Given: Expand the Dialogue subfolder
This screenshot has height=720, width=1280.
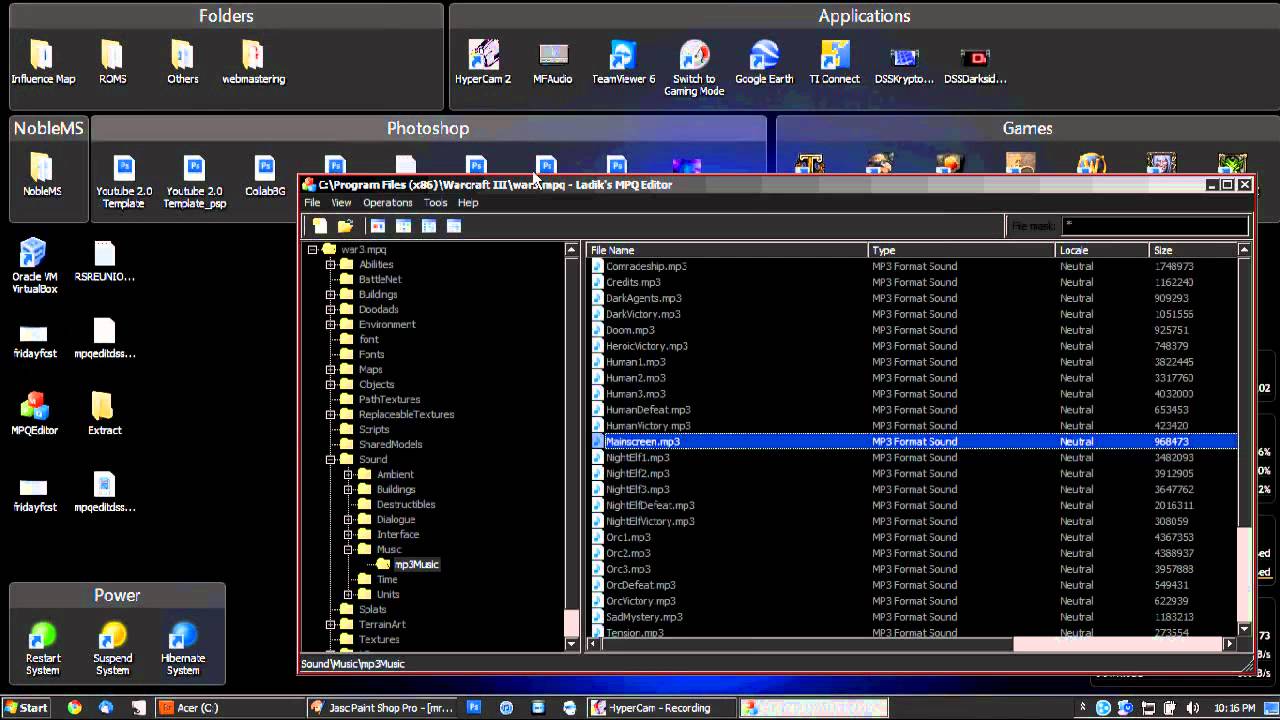Looking at the screenshot, I should click(349, 520).
